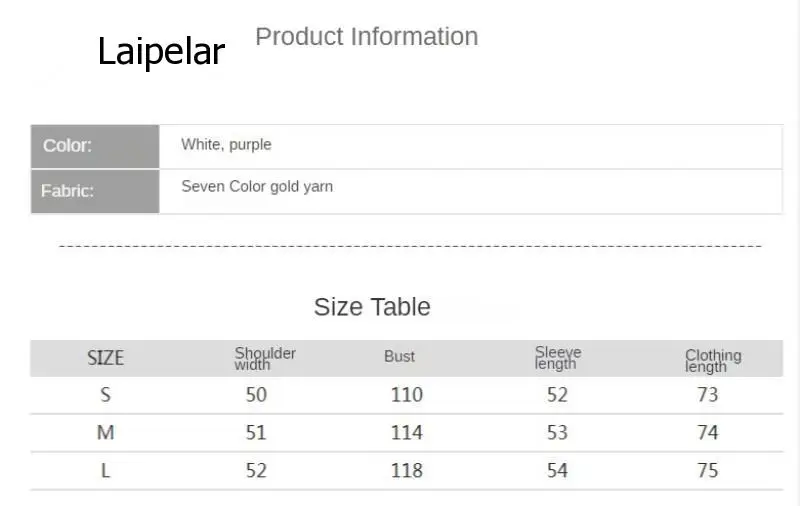Select the Product Information heading
The image size is (800, 506).
tap(366, 37)
